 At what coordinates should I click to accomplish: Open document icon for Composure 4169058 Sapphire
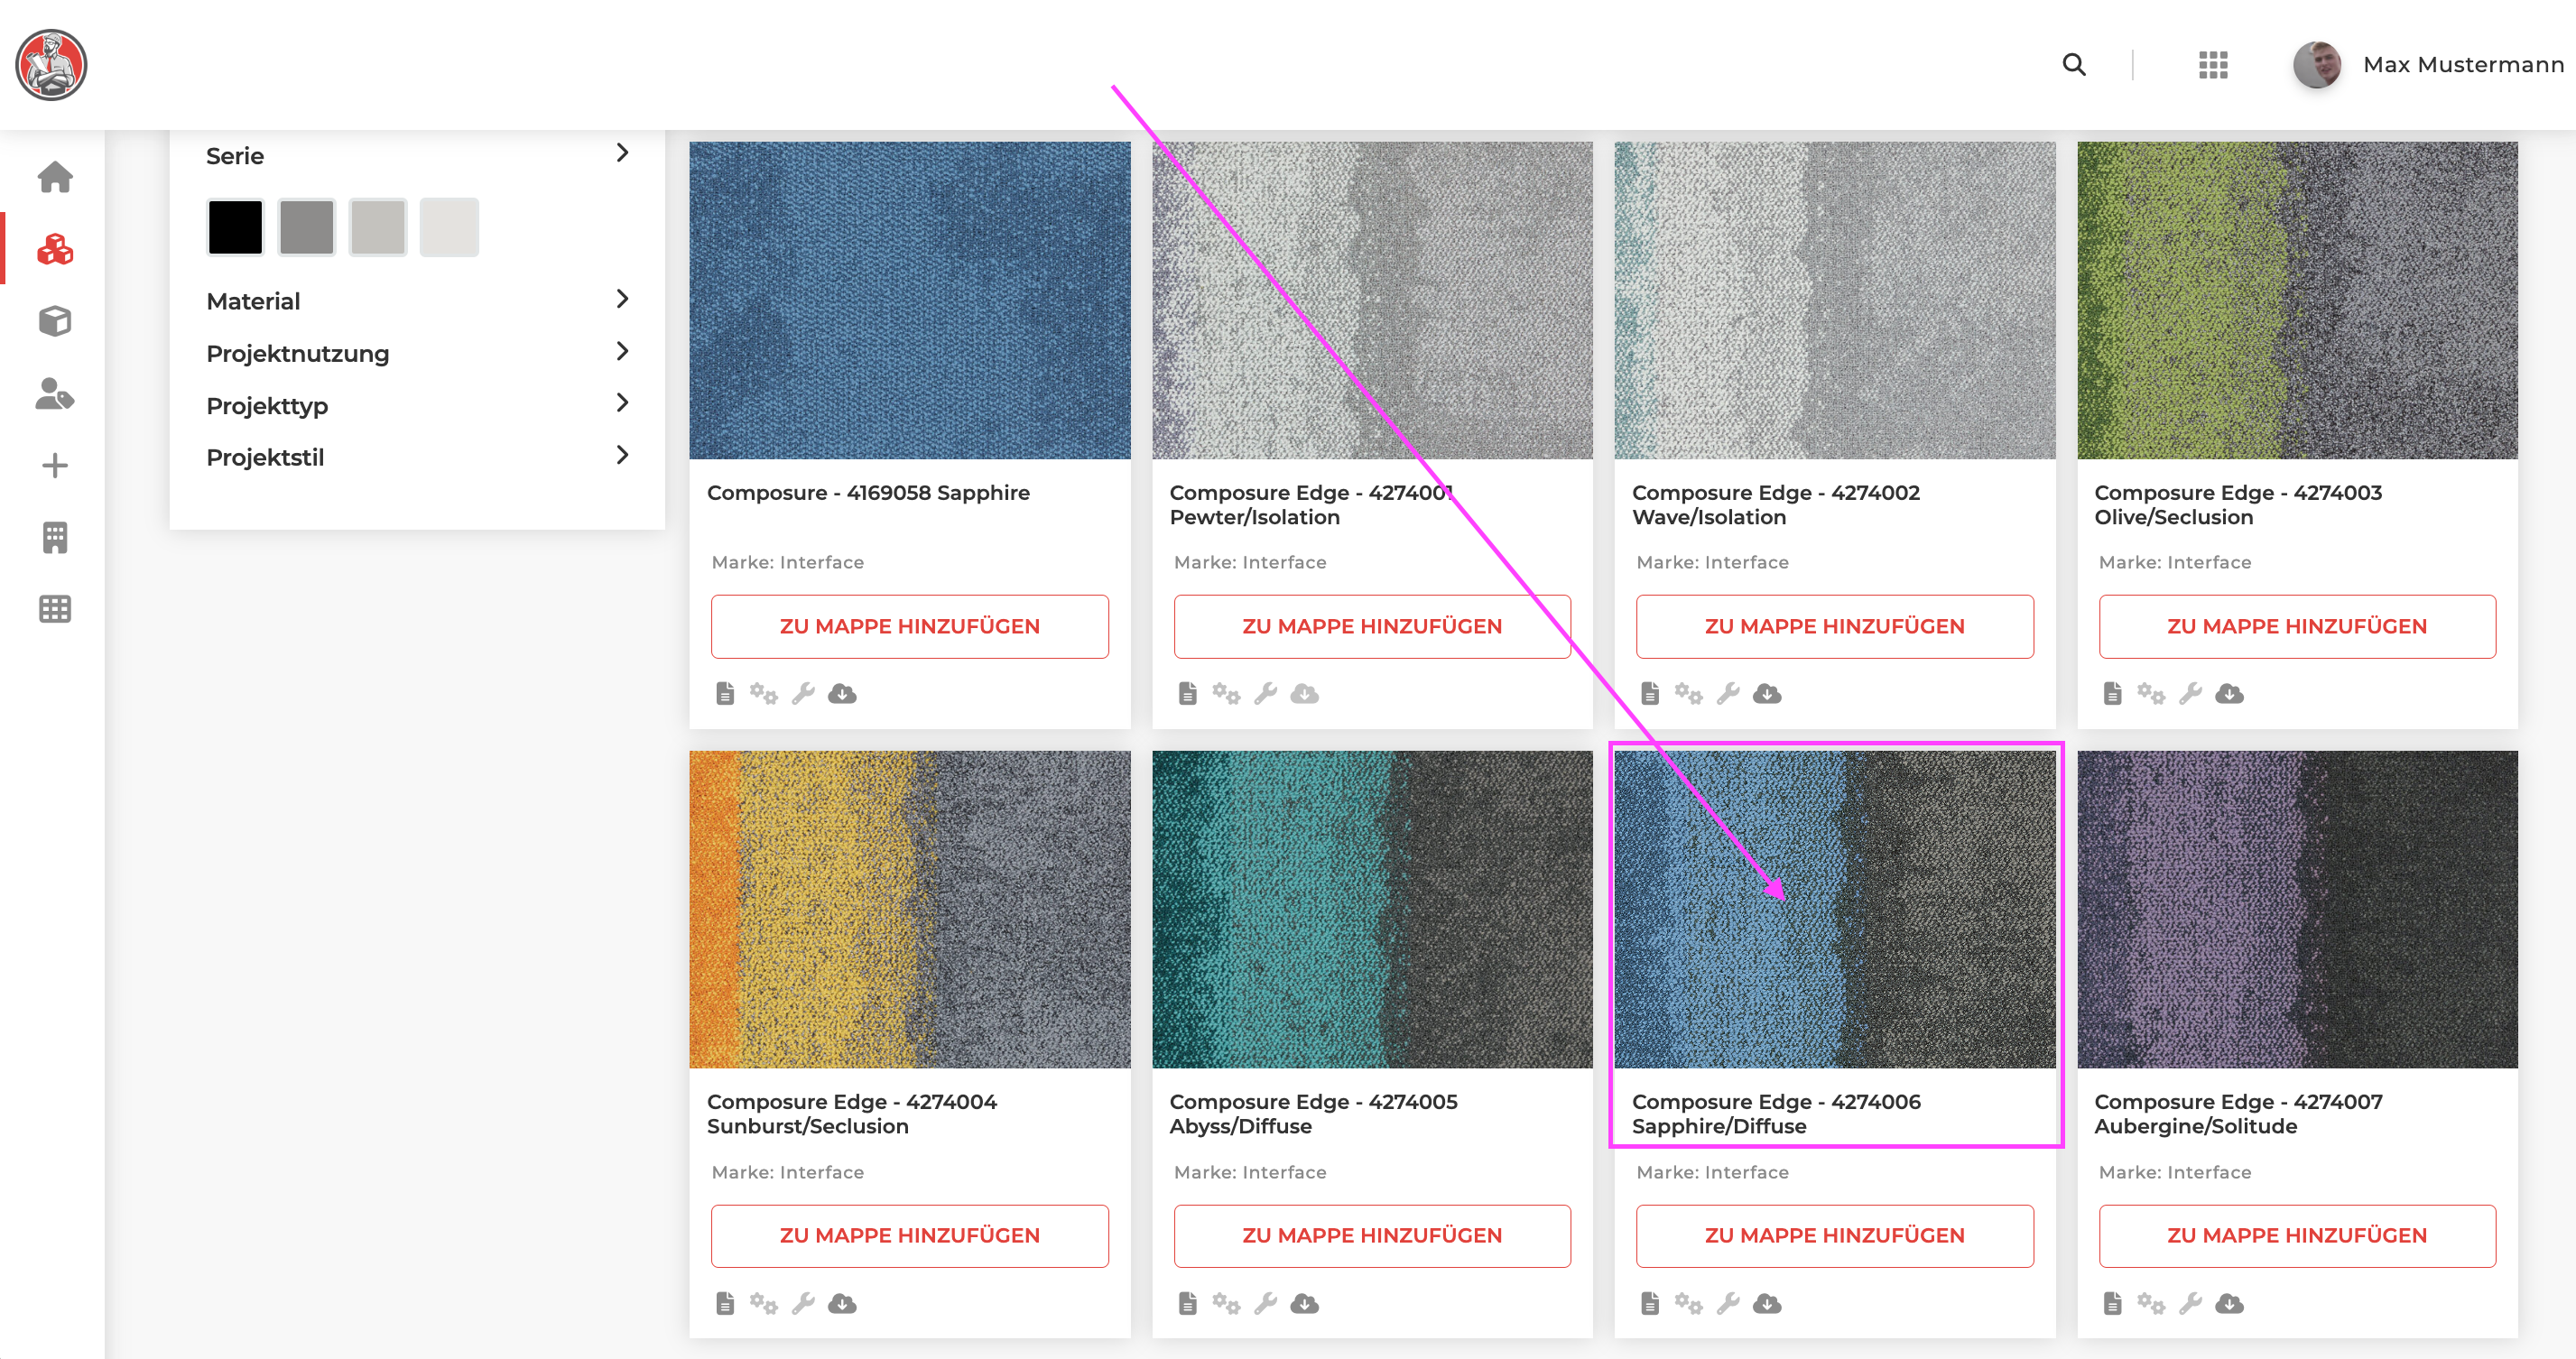click(725, 693)
